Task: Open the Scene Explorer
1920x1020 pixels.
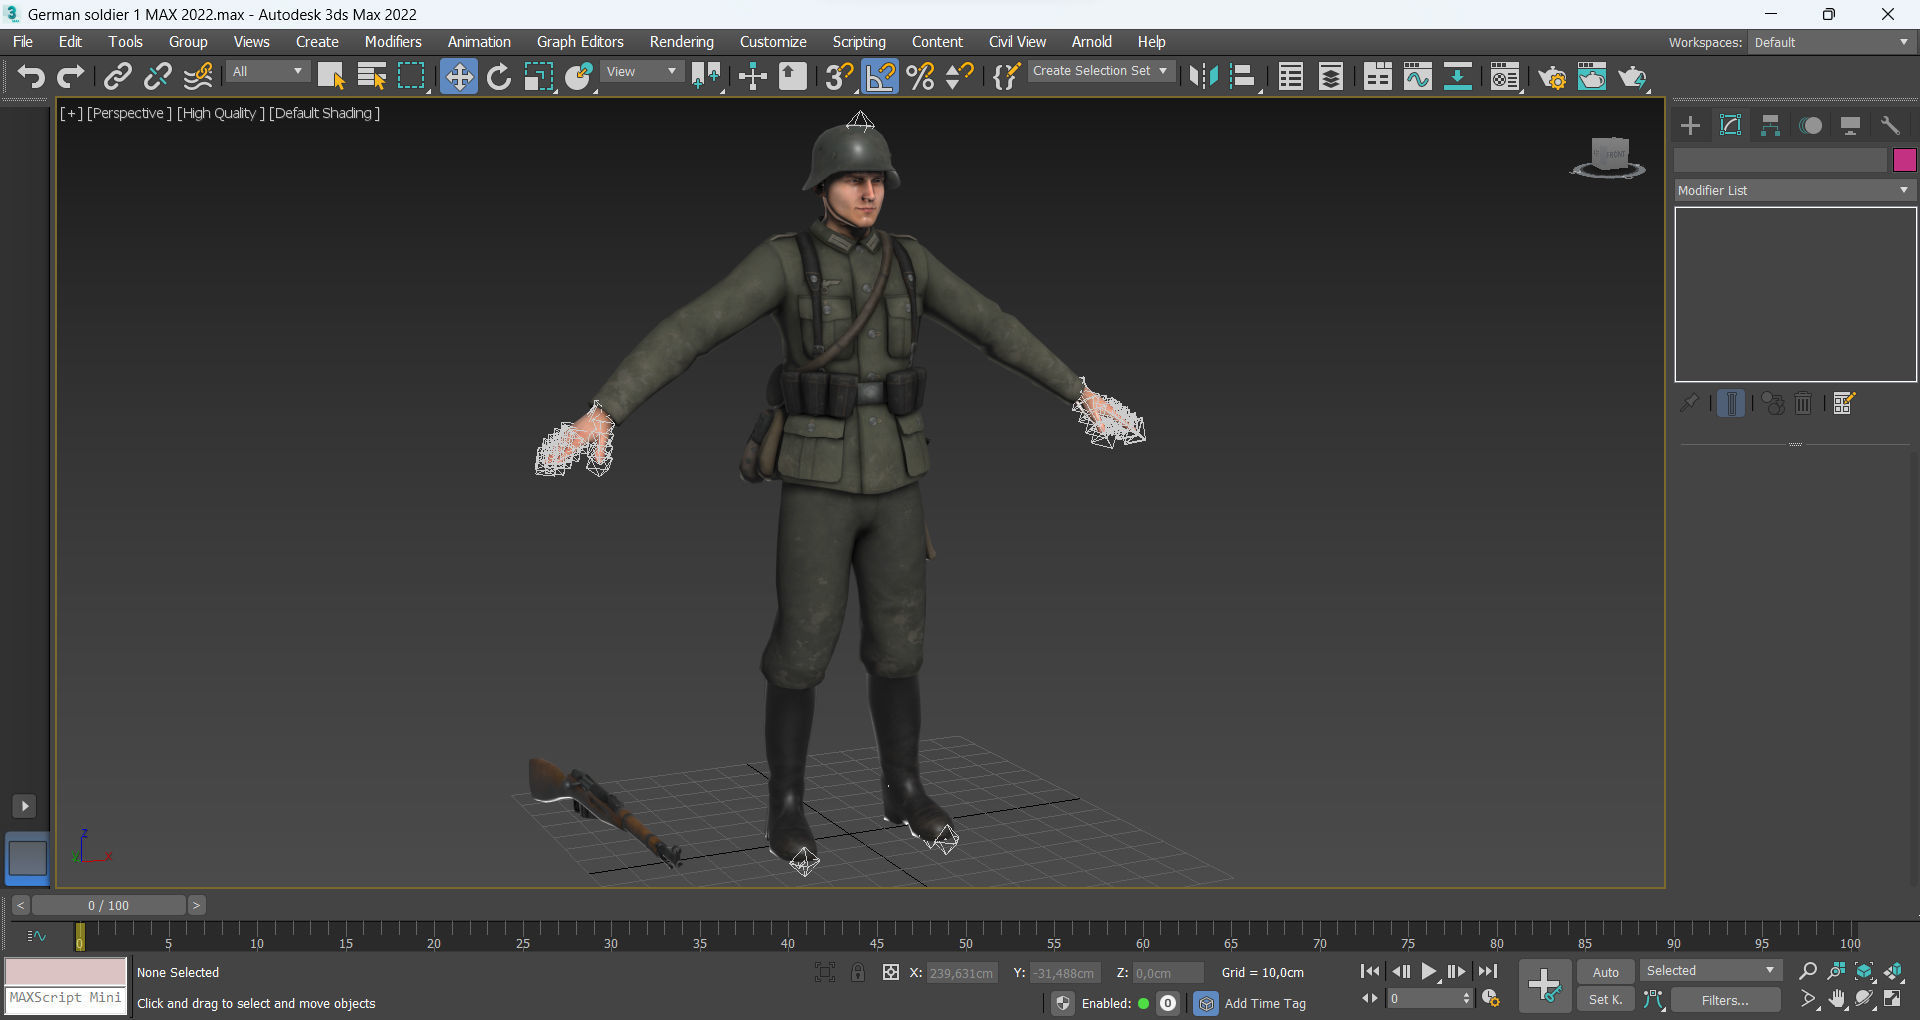Action: pyautogui.click(x=1291, y=76)
